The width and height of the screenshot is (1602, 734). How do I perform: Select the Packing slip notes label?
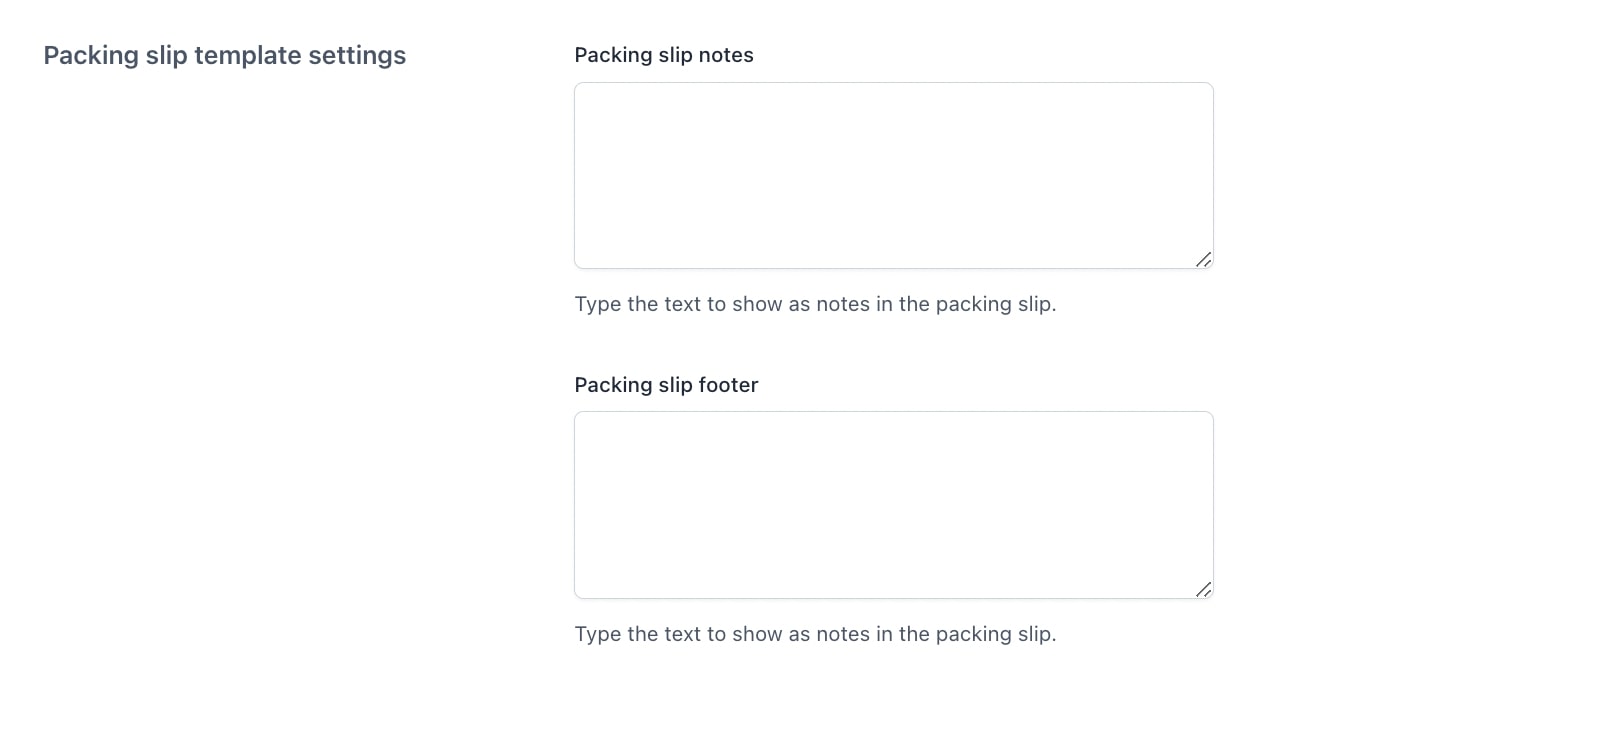tap(664, 55)
